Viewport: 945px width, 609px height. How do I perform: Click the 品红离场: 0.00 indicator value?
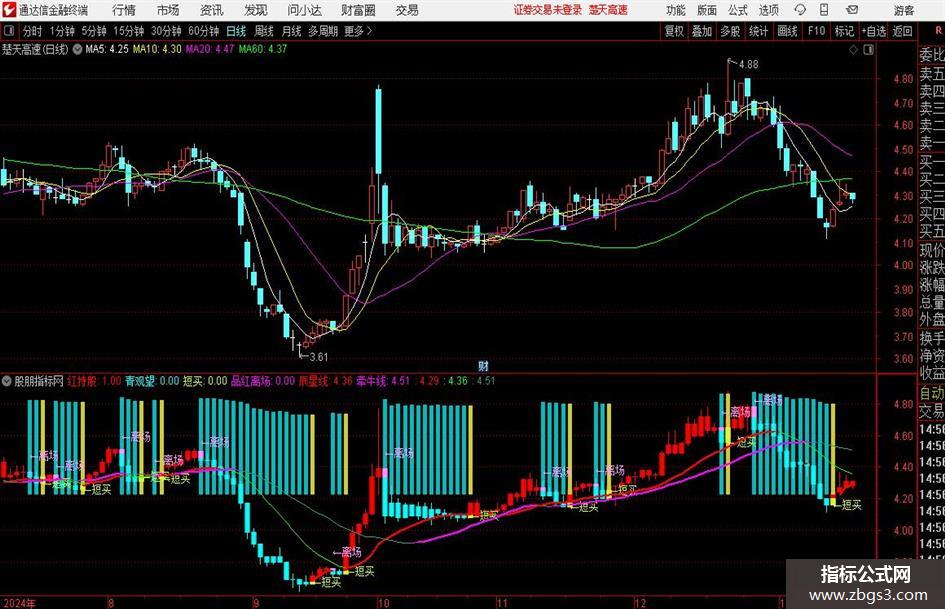click(x=263, y=381)
